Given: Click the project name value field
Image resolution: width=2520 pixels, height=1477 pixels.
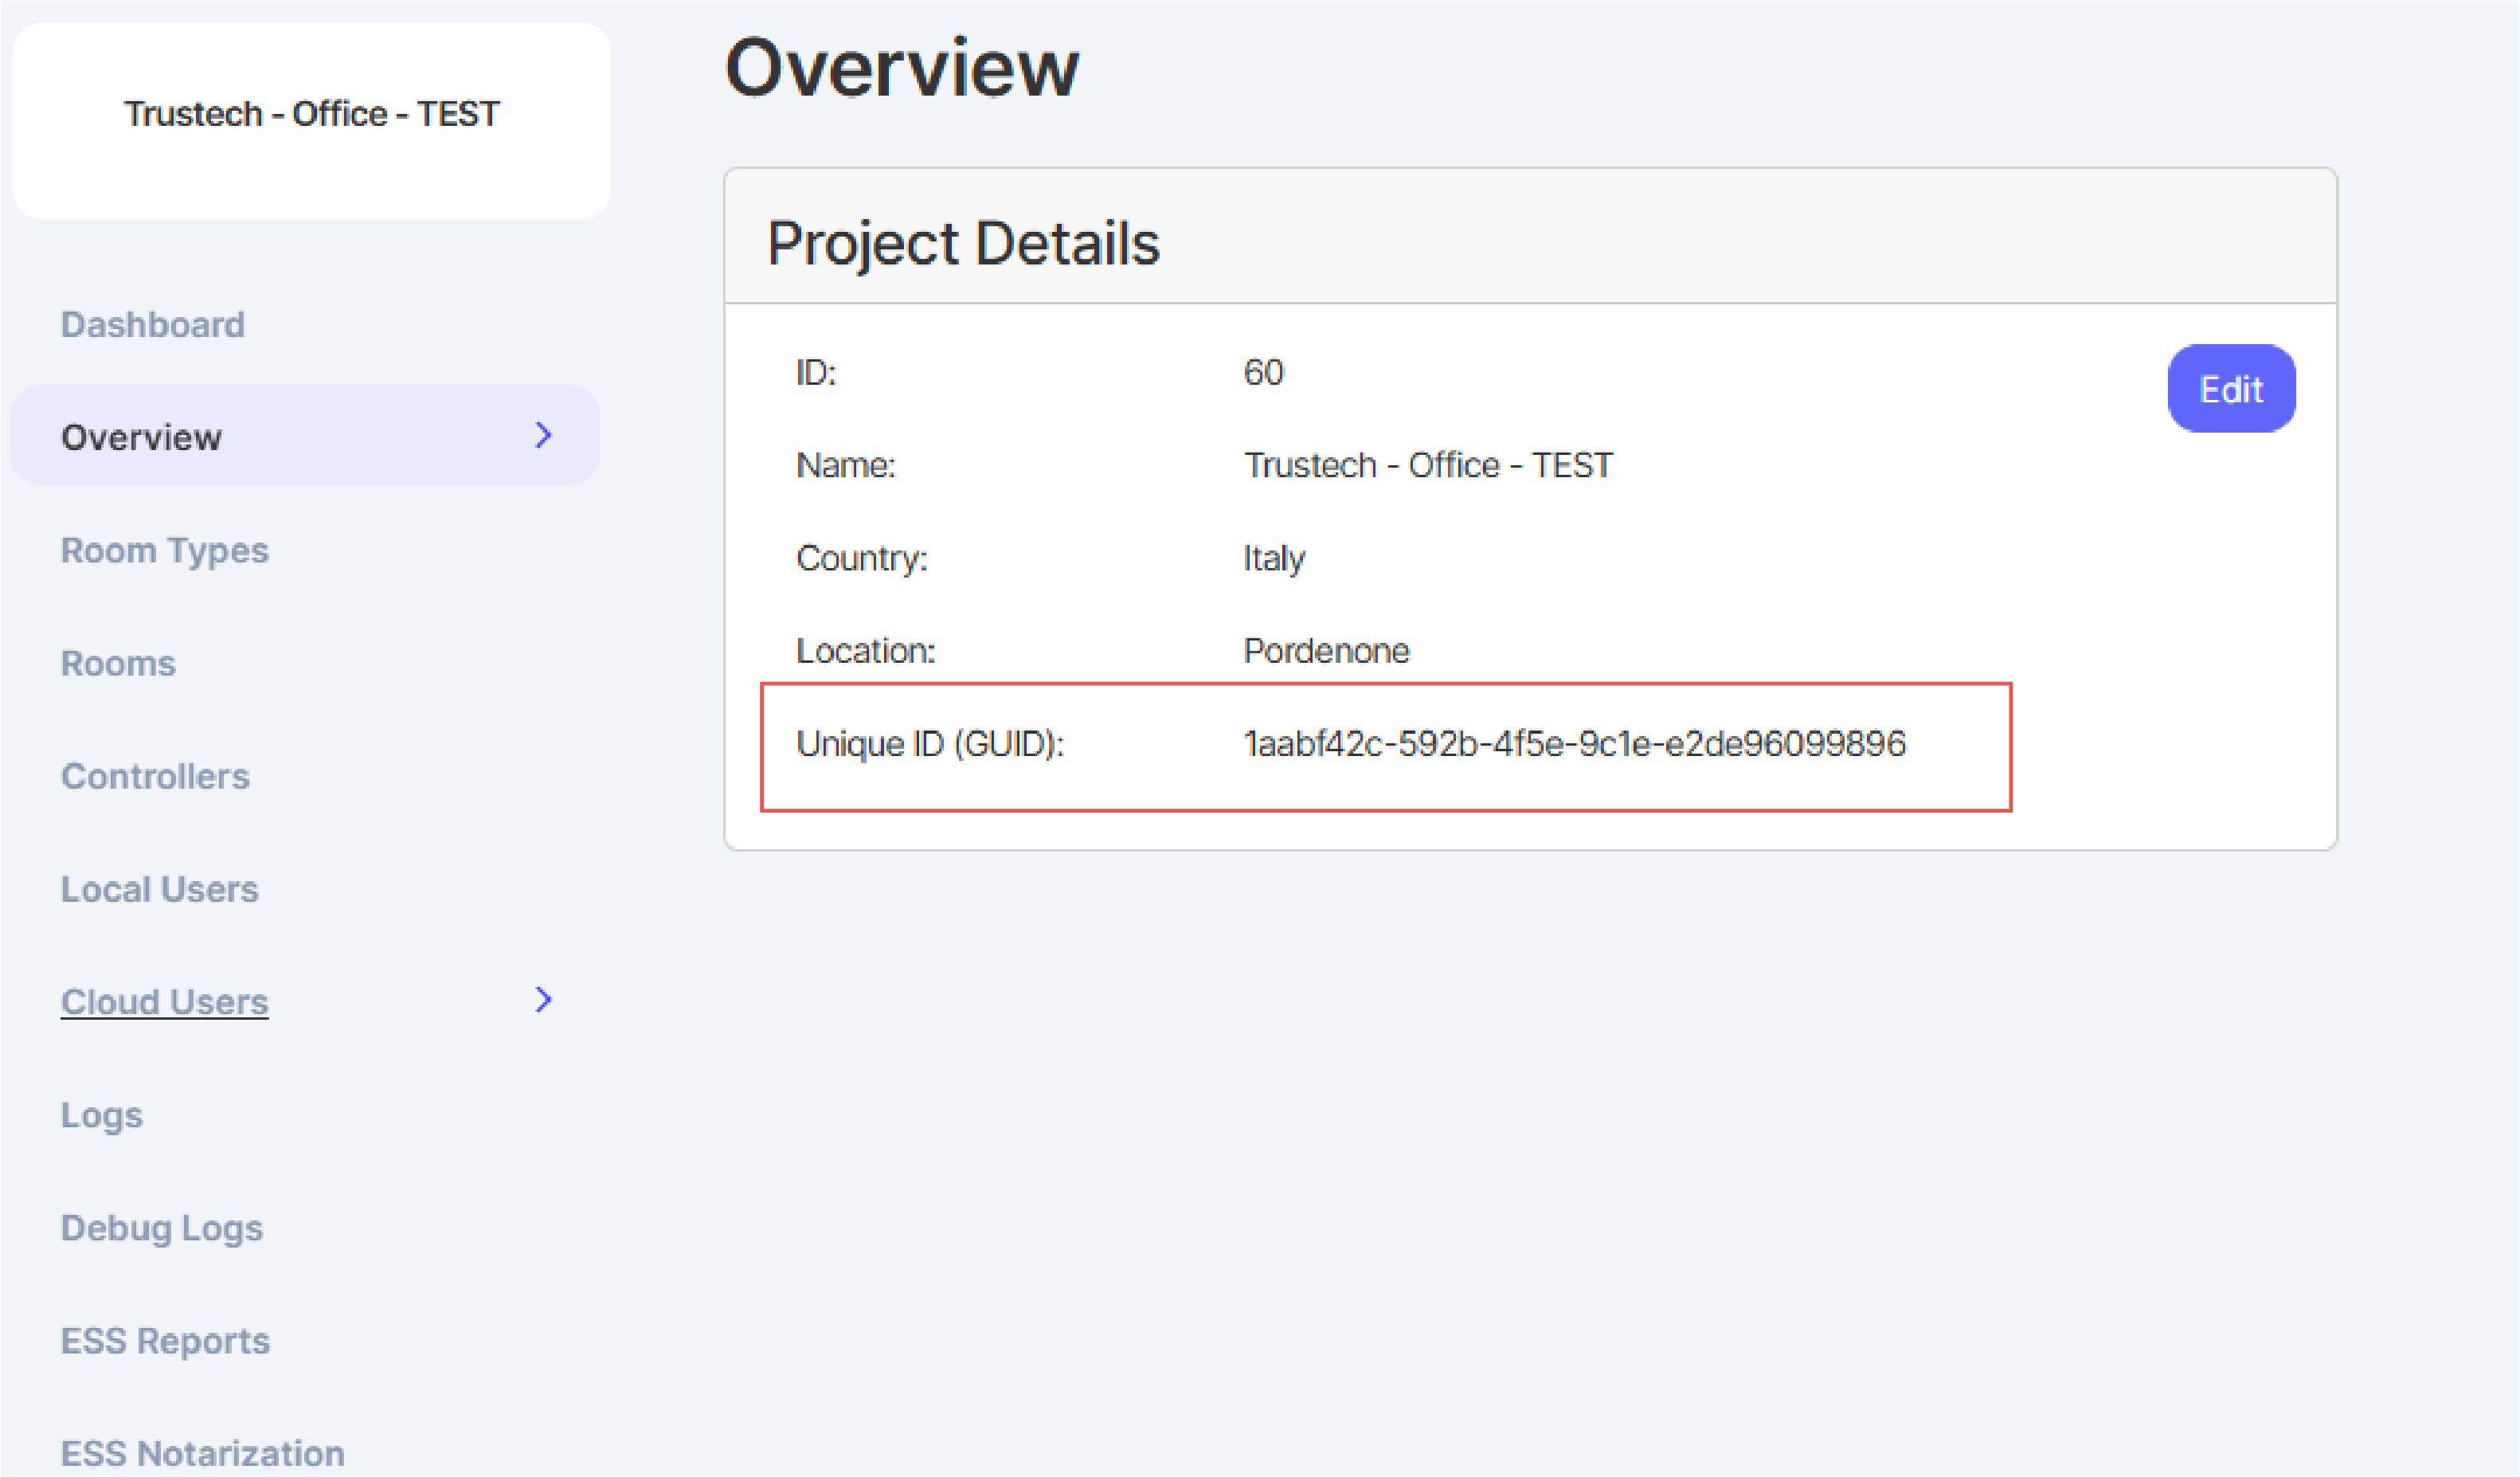Looking at the screenshot, I should 1427,465.
